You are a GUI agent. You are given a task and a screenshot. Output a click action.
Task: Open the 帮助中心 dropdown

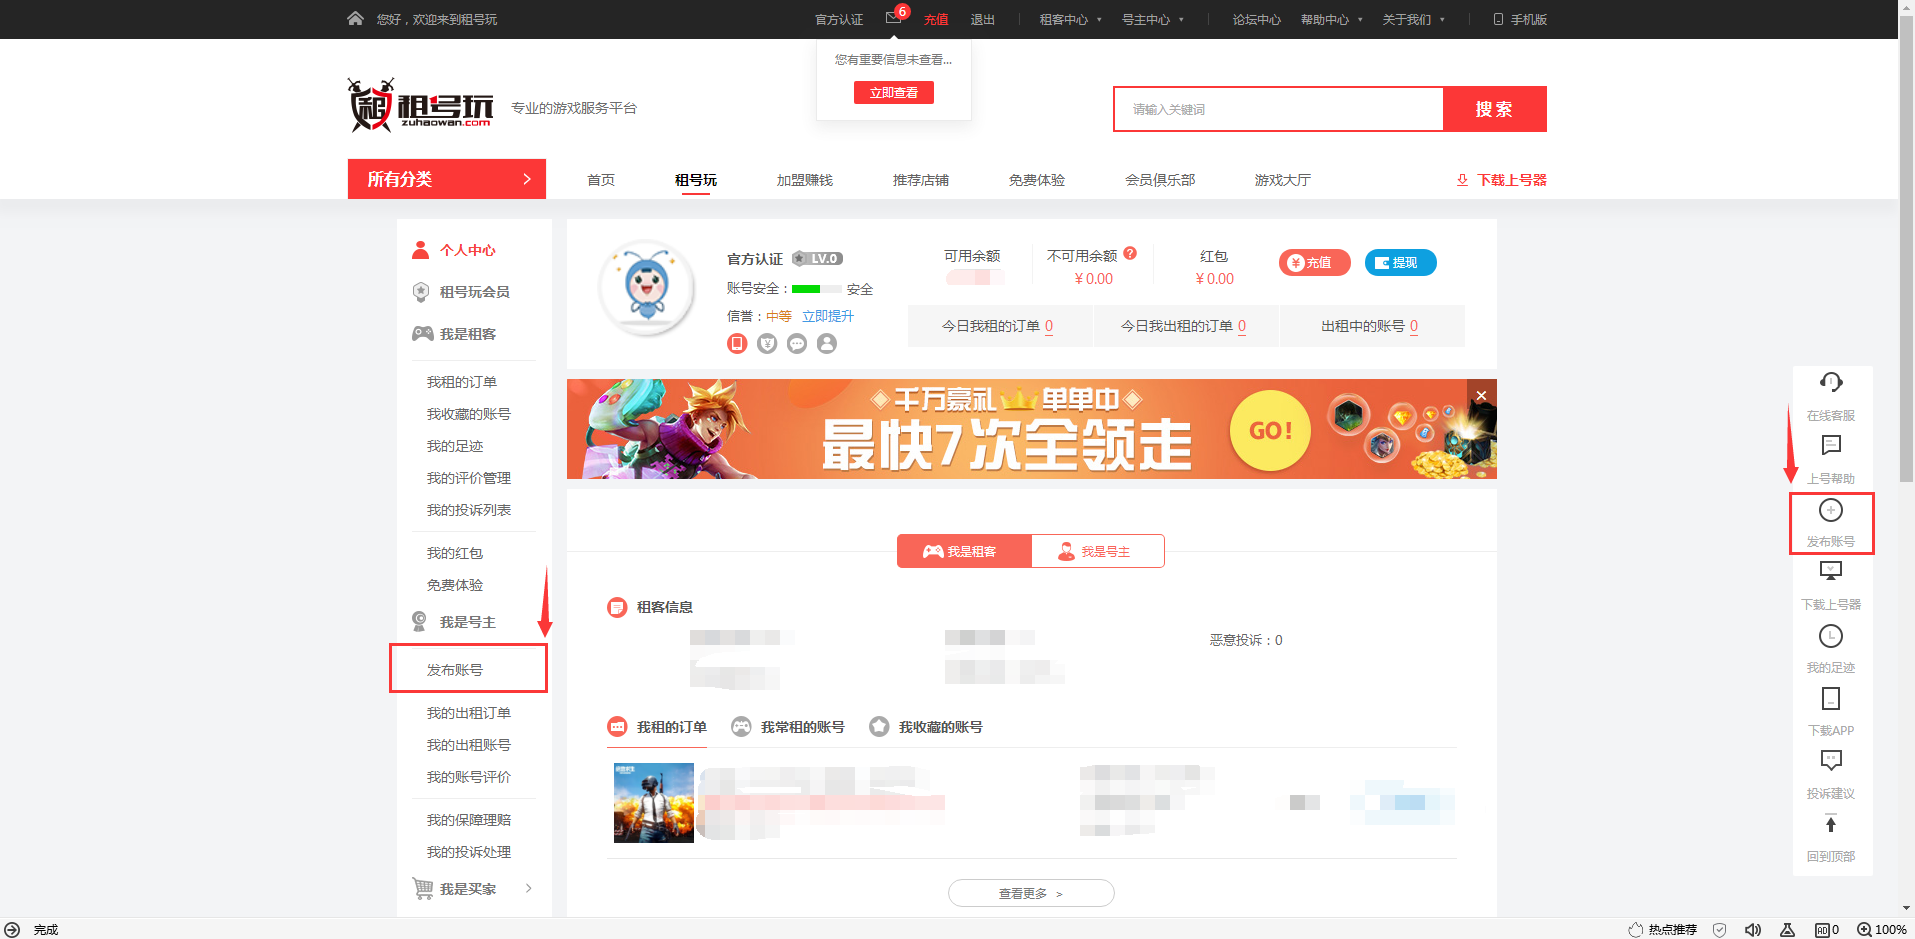[x=1331, y=19]
